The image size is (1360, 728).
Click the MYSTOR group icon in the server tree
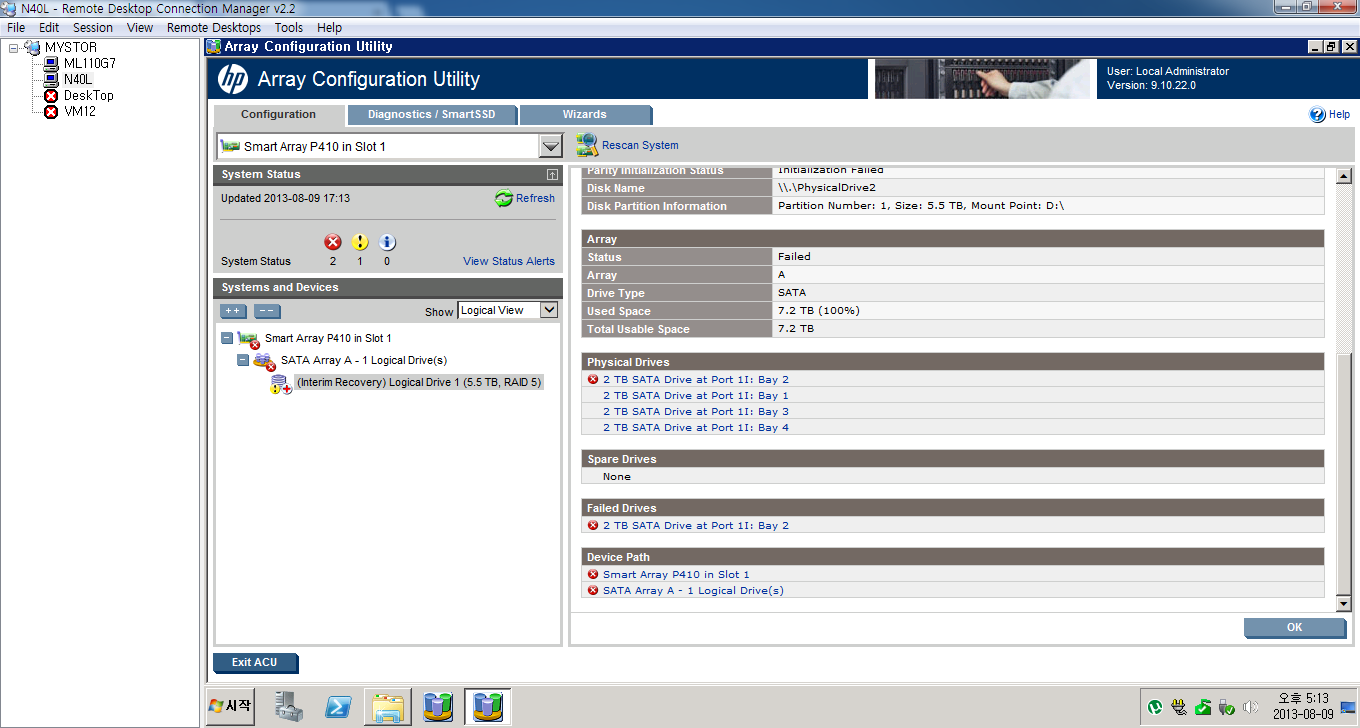coord(32,47)
